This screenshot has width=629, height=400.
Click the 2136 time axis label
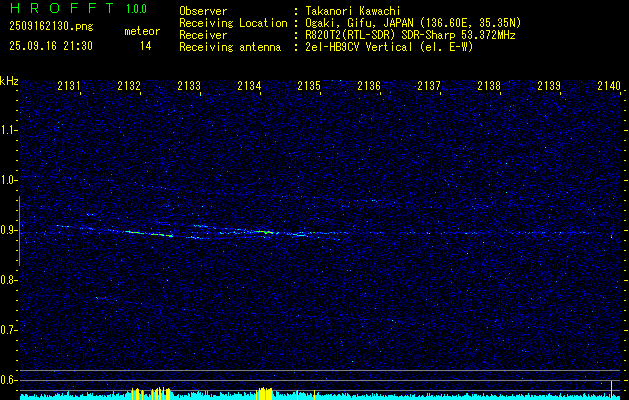click(369, 86)
